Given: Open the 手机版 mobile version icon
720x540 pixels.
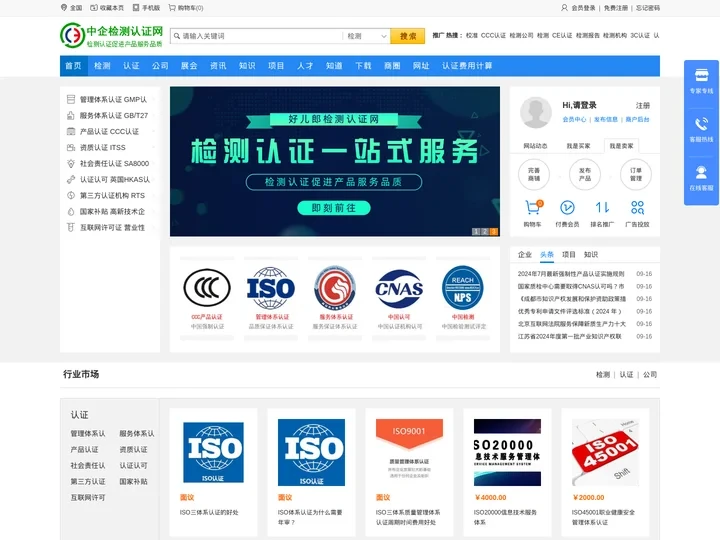Looking at the screenshot, I should coord(136,7).
